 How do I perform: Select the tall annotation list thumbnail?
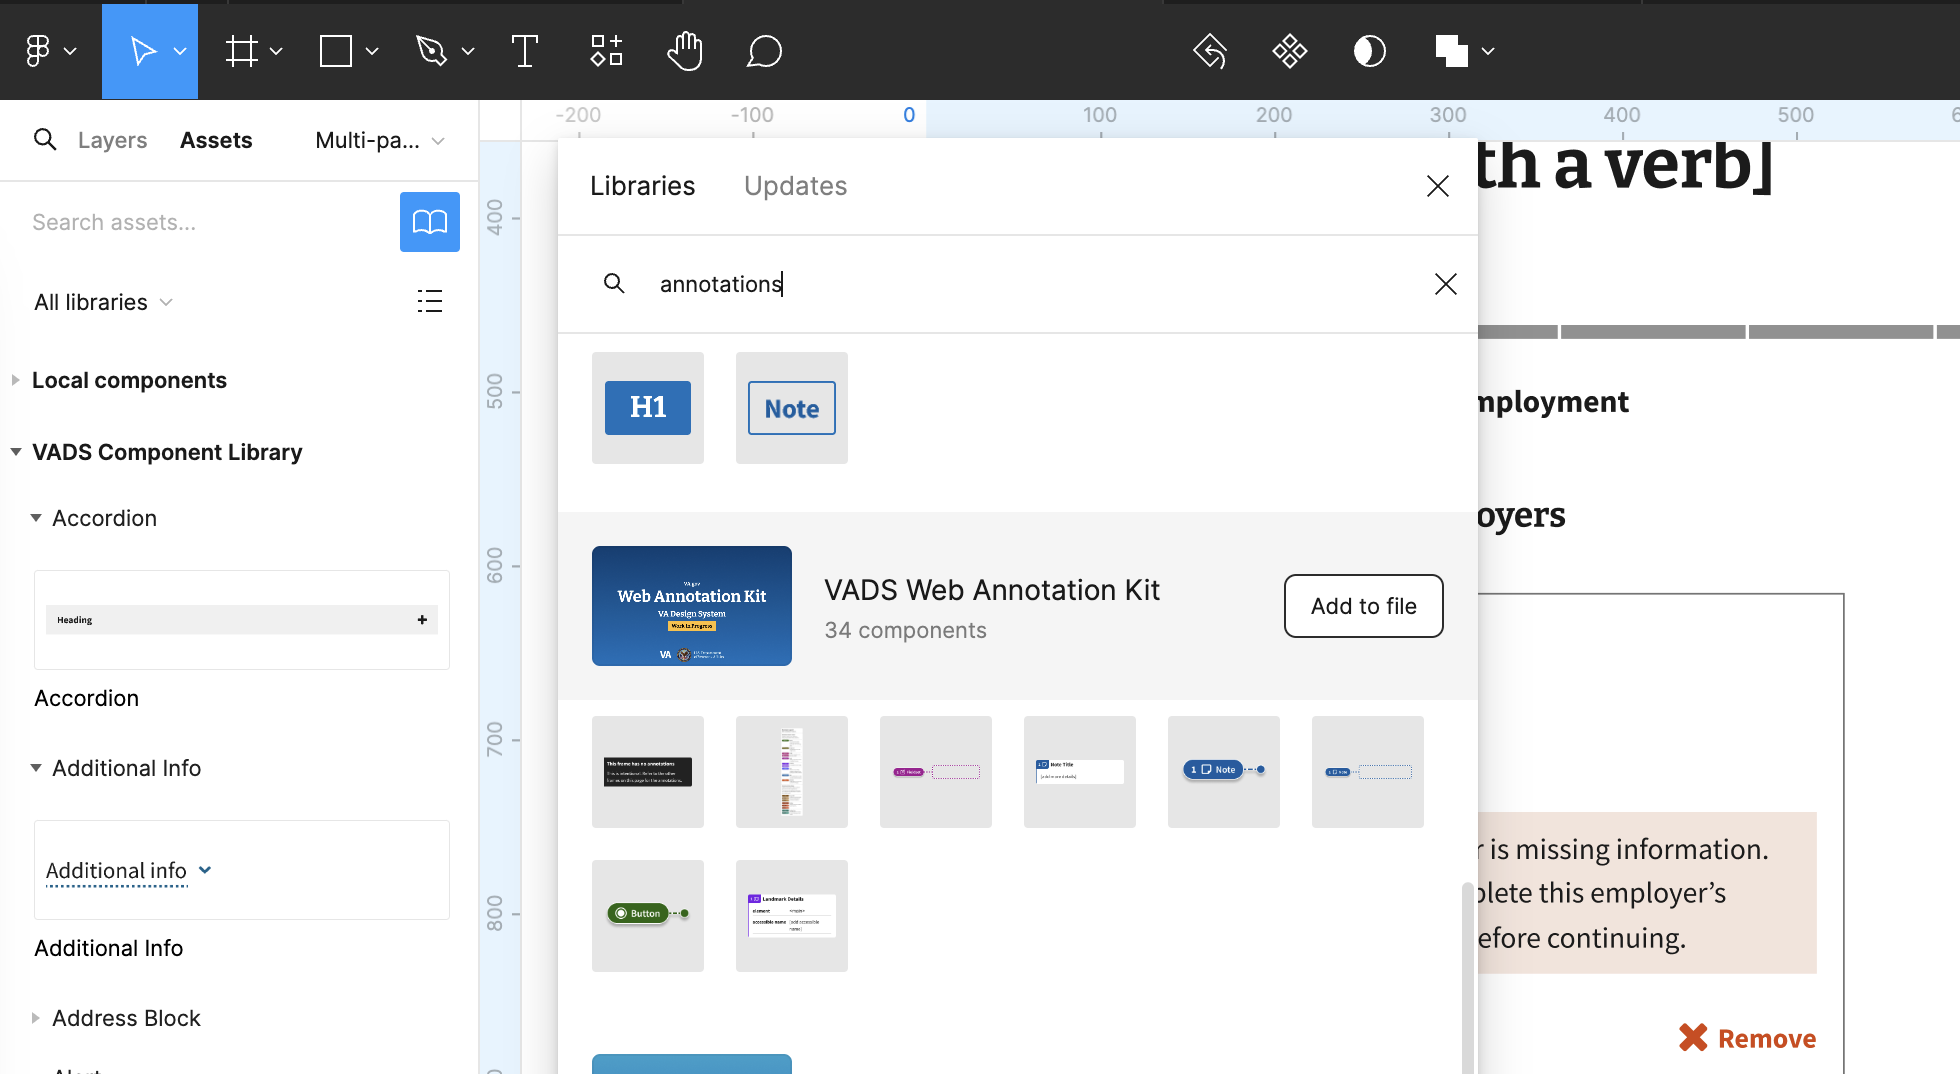[x=792, y=772]
